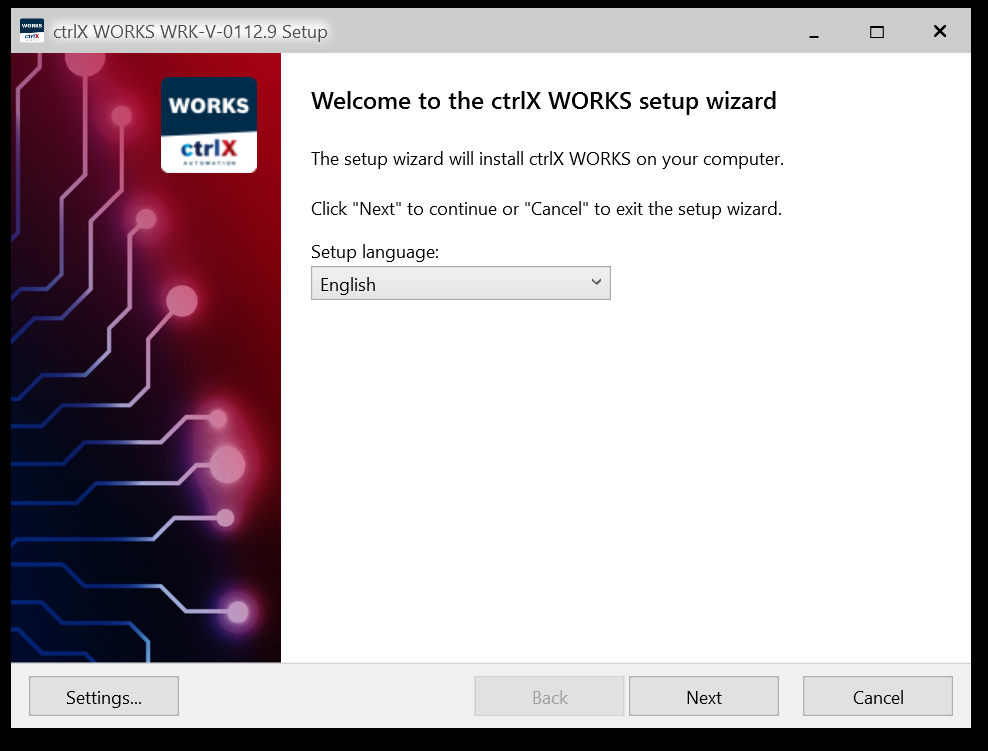Screen dimensions: 988x751
Task: Open the Setup language dropdown
Action: click(x=461, y=284)
